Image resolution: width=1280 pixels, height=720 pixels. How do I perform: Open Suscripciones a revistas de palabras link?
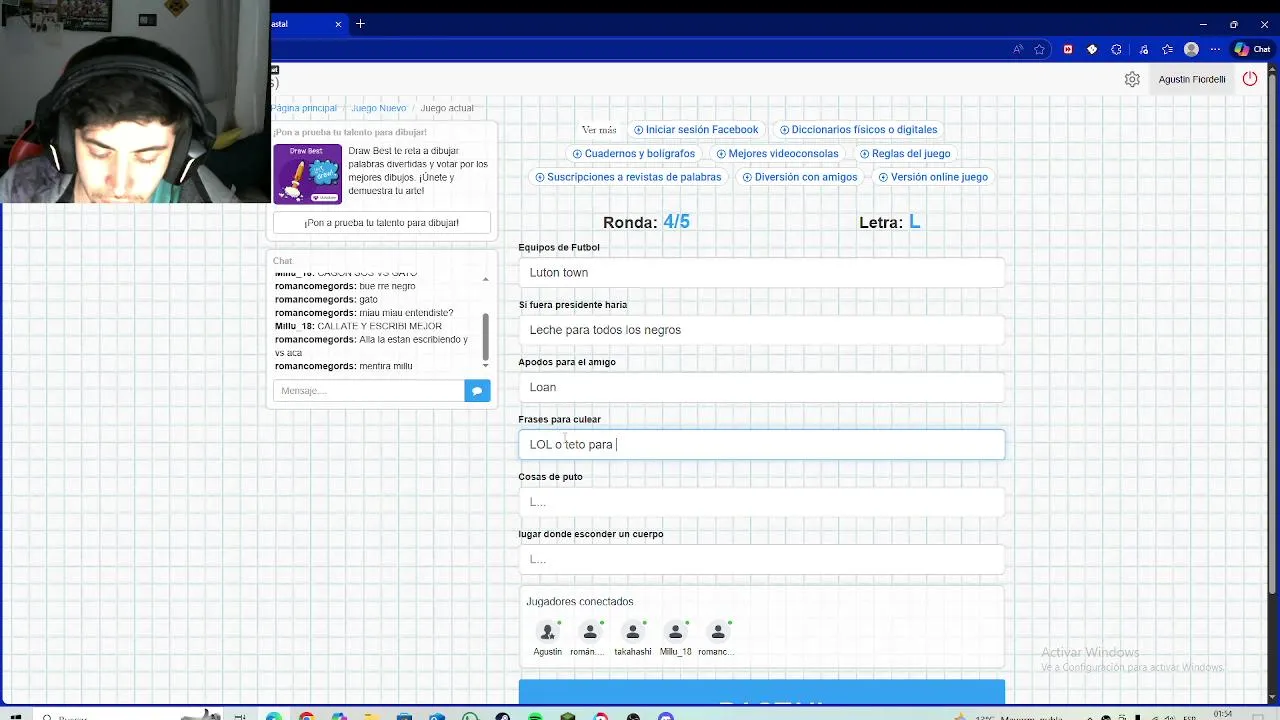[x=628, y=177]
